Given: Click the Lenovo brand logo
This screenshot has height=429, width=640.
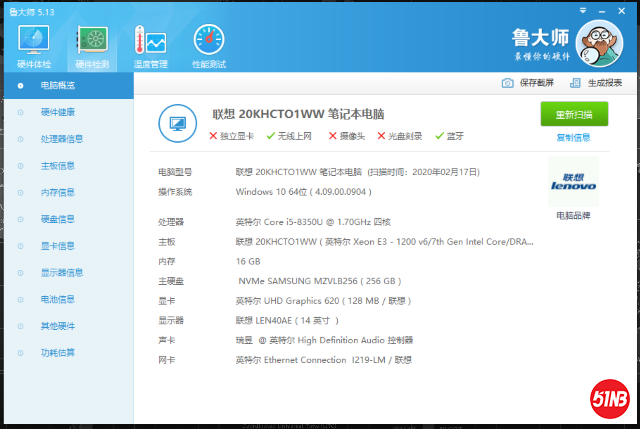Looking at the screenshot, I should [573, 181].
